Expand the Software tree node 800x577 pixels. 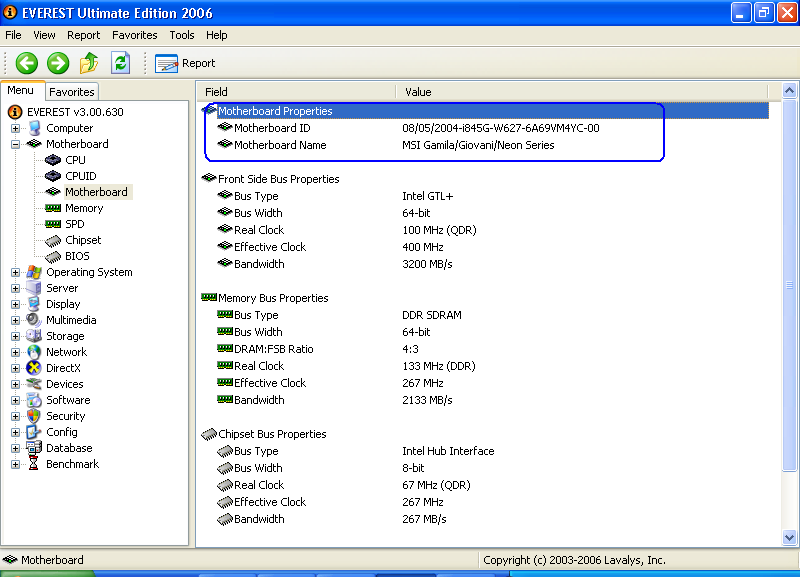coord(15,400)
